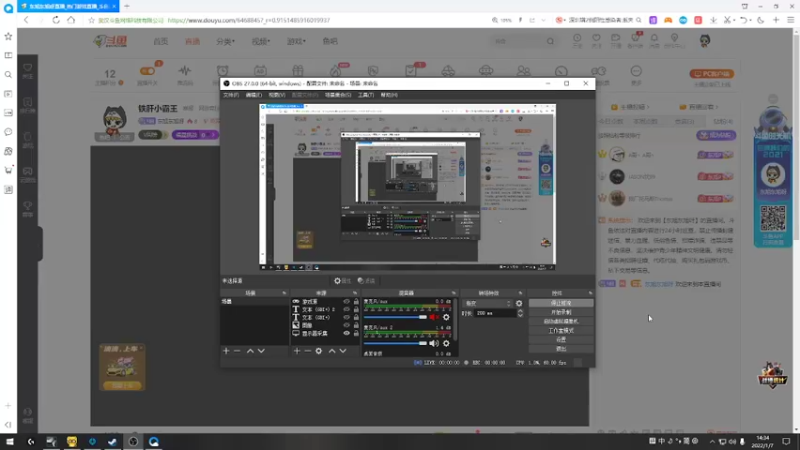Open the 视图(V) menu in OBS

coord(277,95)
